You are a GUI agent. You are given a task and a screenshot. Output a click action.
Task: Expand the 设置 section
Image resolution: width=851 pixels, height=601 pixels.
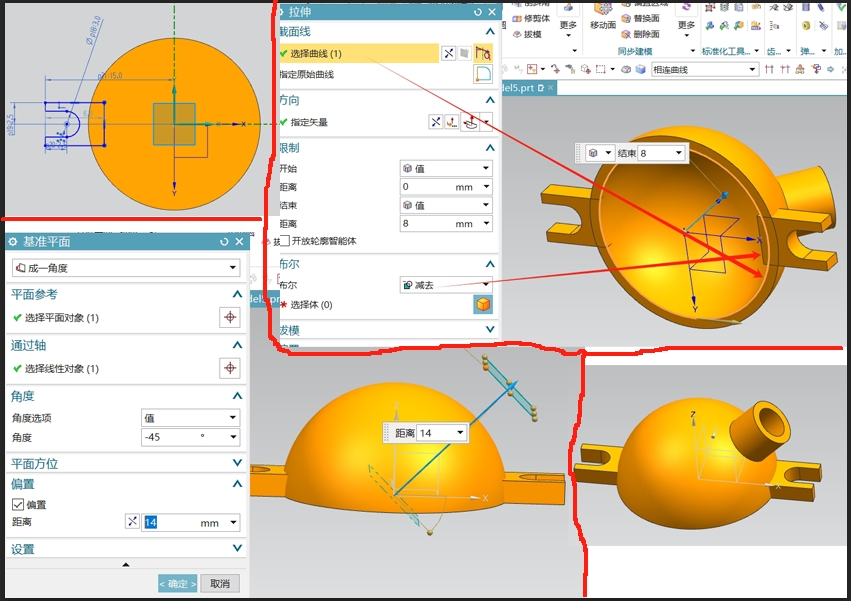(237, 548)
